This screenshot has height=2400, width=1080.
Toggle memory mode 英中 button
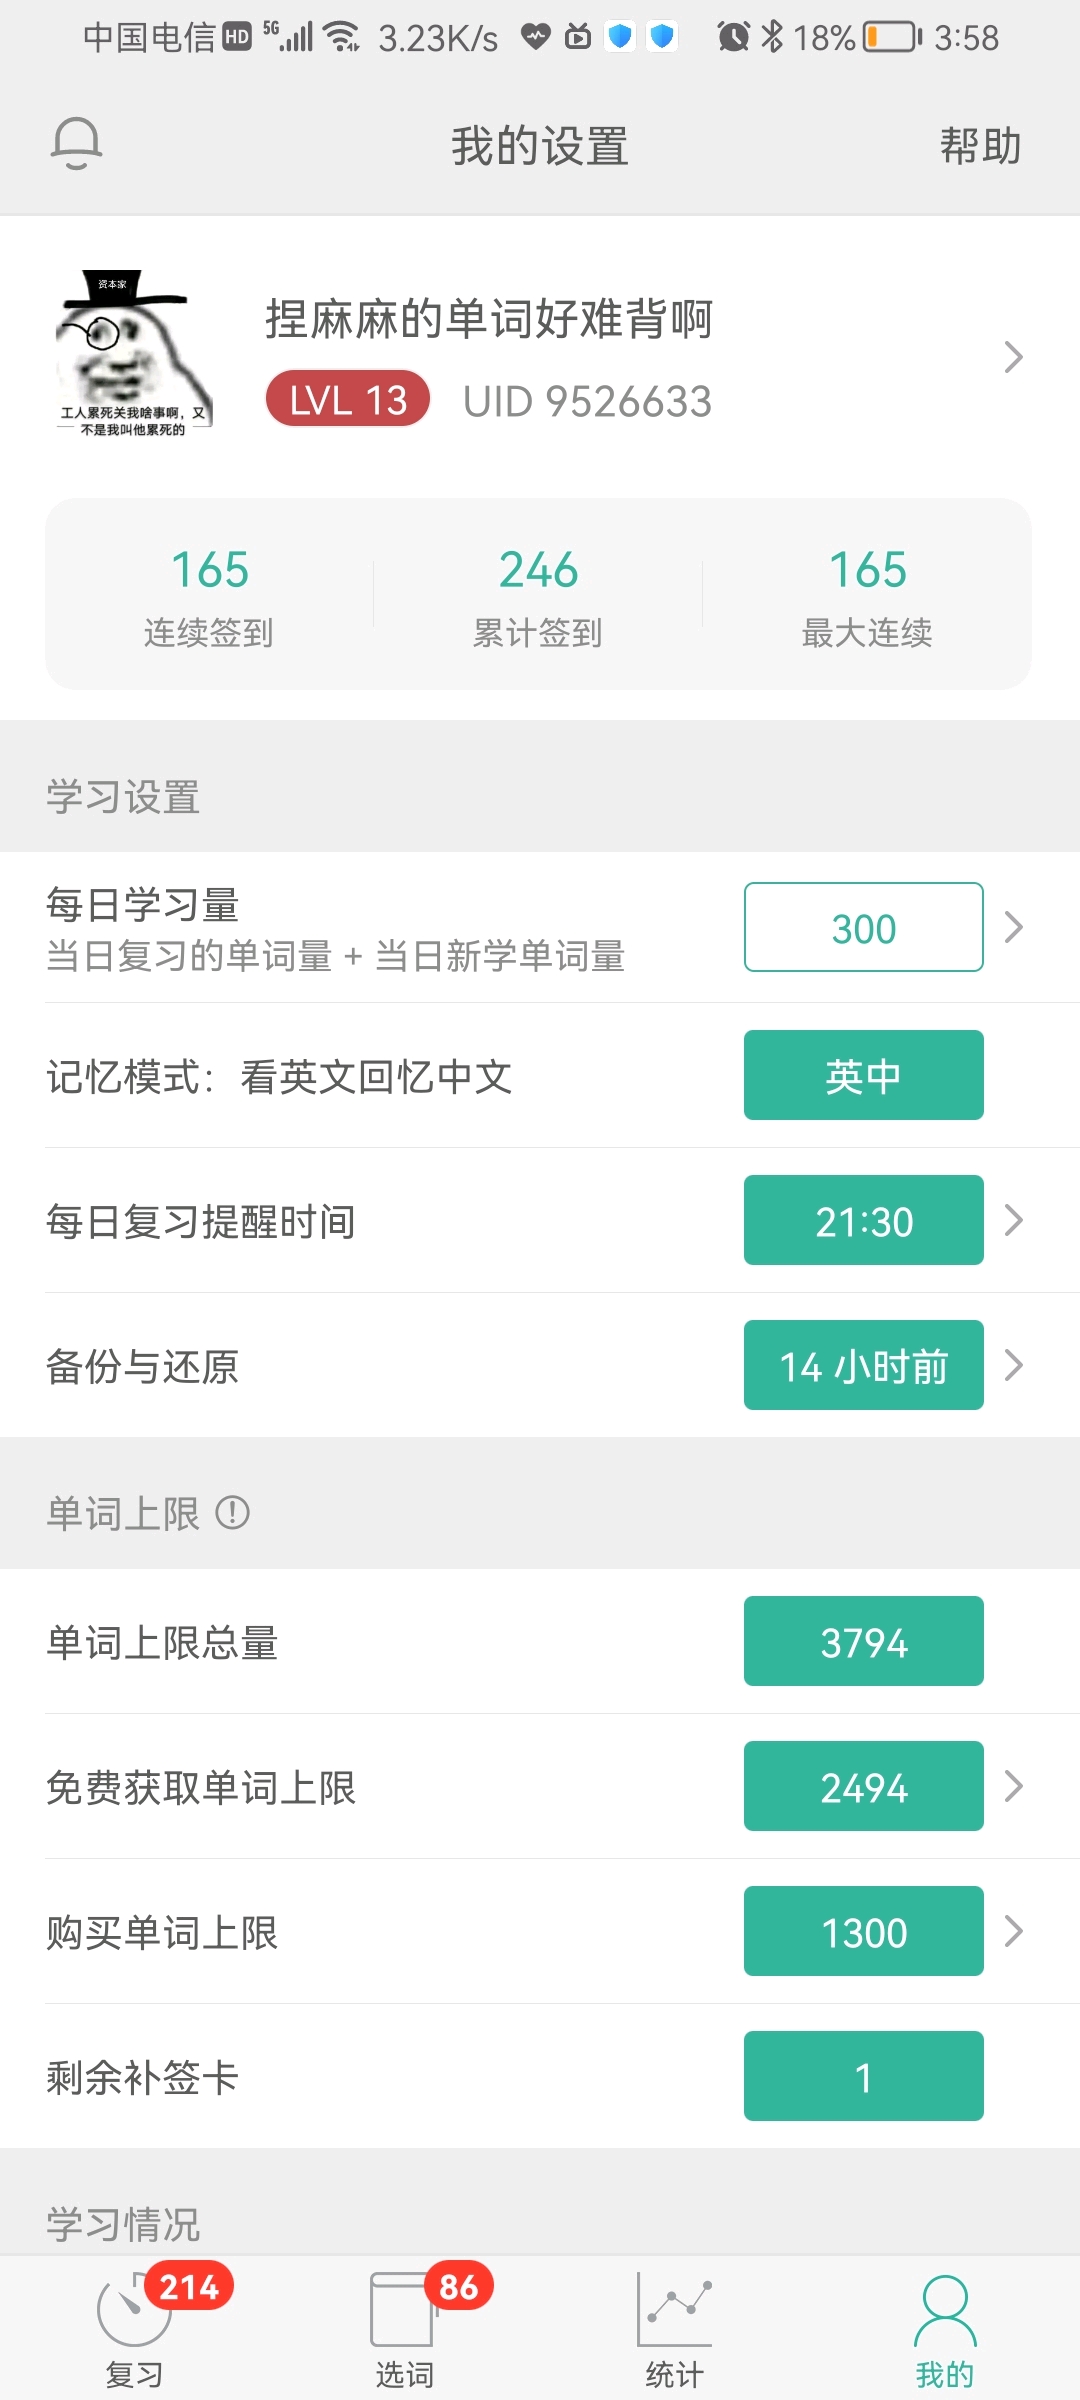pos(864,1075)
